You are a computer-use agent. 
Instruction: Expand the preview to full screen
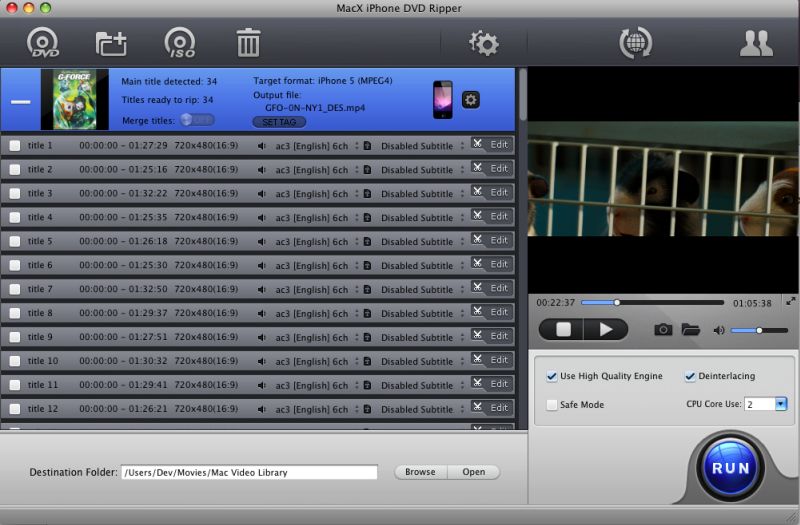point(790,301)
